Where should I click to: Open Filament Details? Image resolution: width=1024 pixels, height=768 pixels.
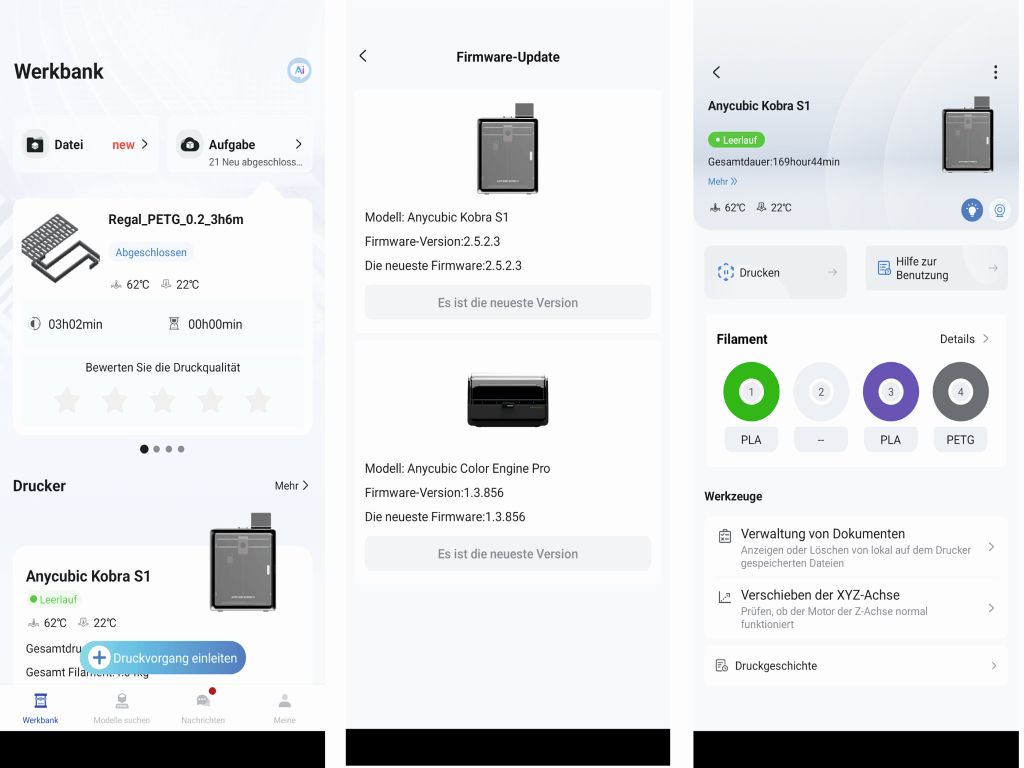[x=964, y=339]
